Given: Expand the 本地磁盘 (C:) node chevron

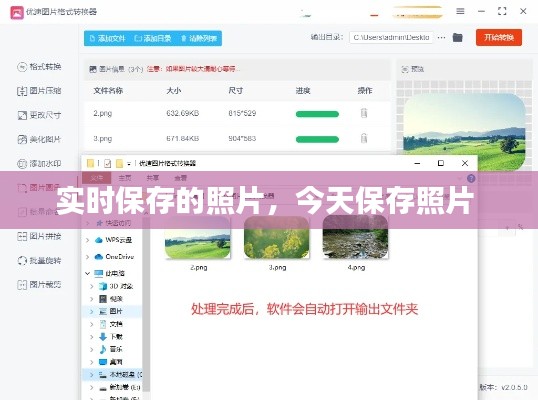Looking at the screenshot, I should (92, 375).
